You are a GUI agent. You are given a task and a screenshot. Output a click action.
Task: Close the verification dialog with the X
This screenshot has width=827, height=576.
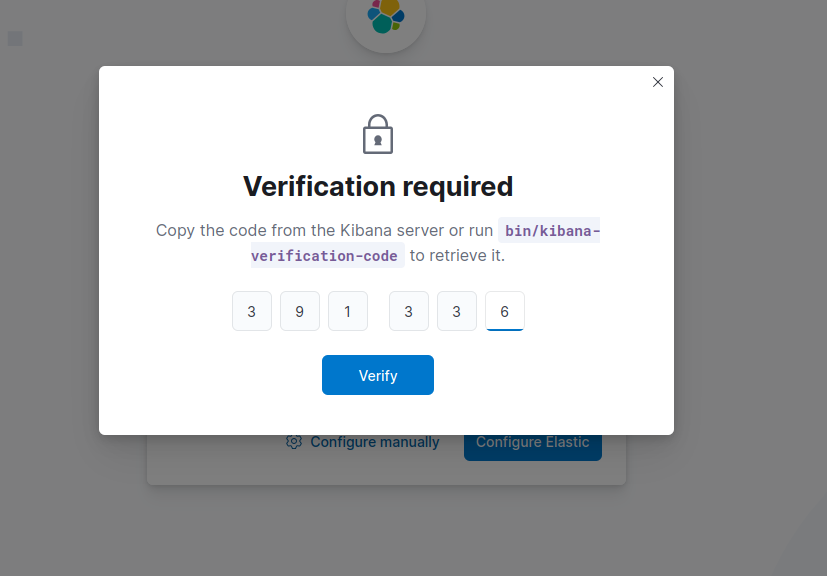[657, 82]
